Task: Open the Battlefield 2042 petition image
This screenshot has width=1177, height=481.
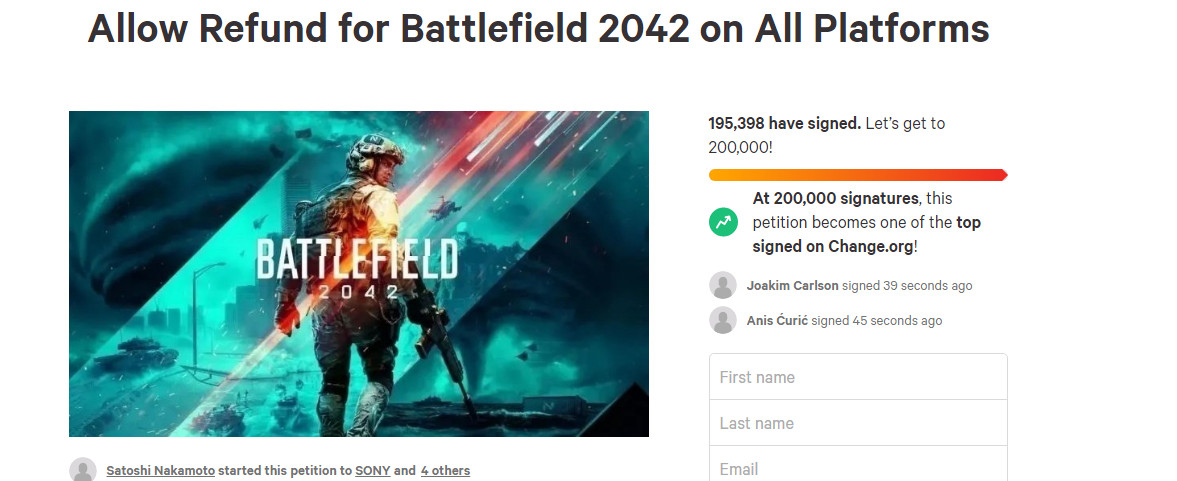Action: tap(358, 274)
